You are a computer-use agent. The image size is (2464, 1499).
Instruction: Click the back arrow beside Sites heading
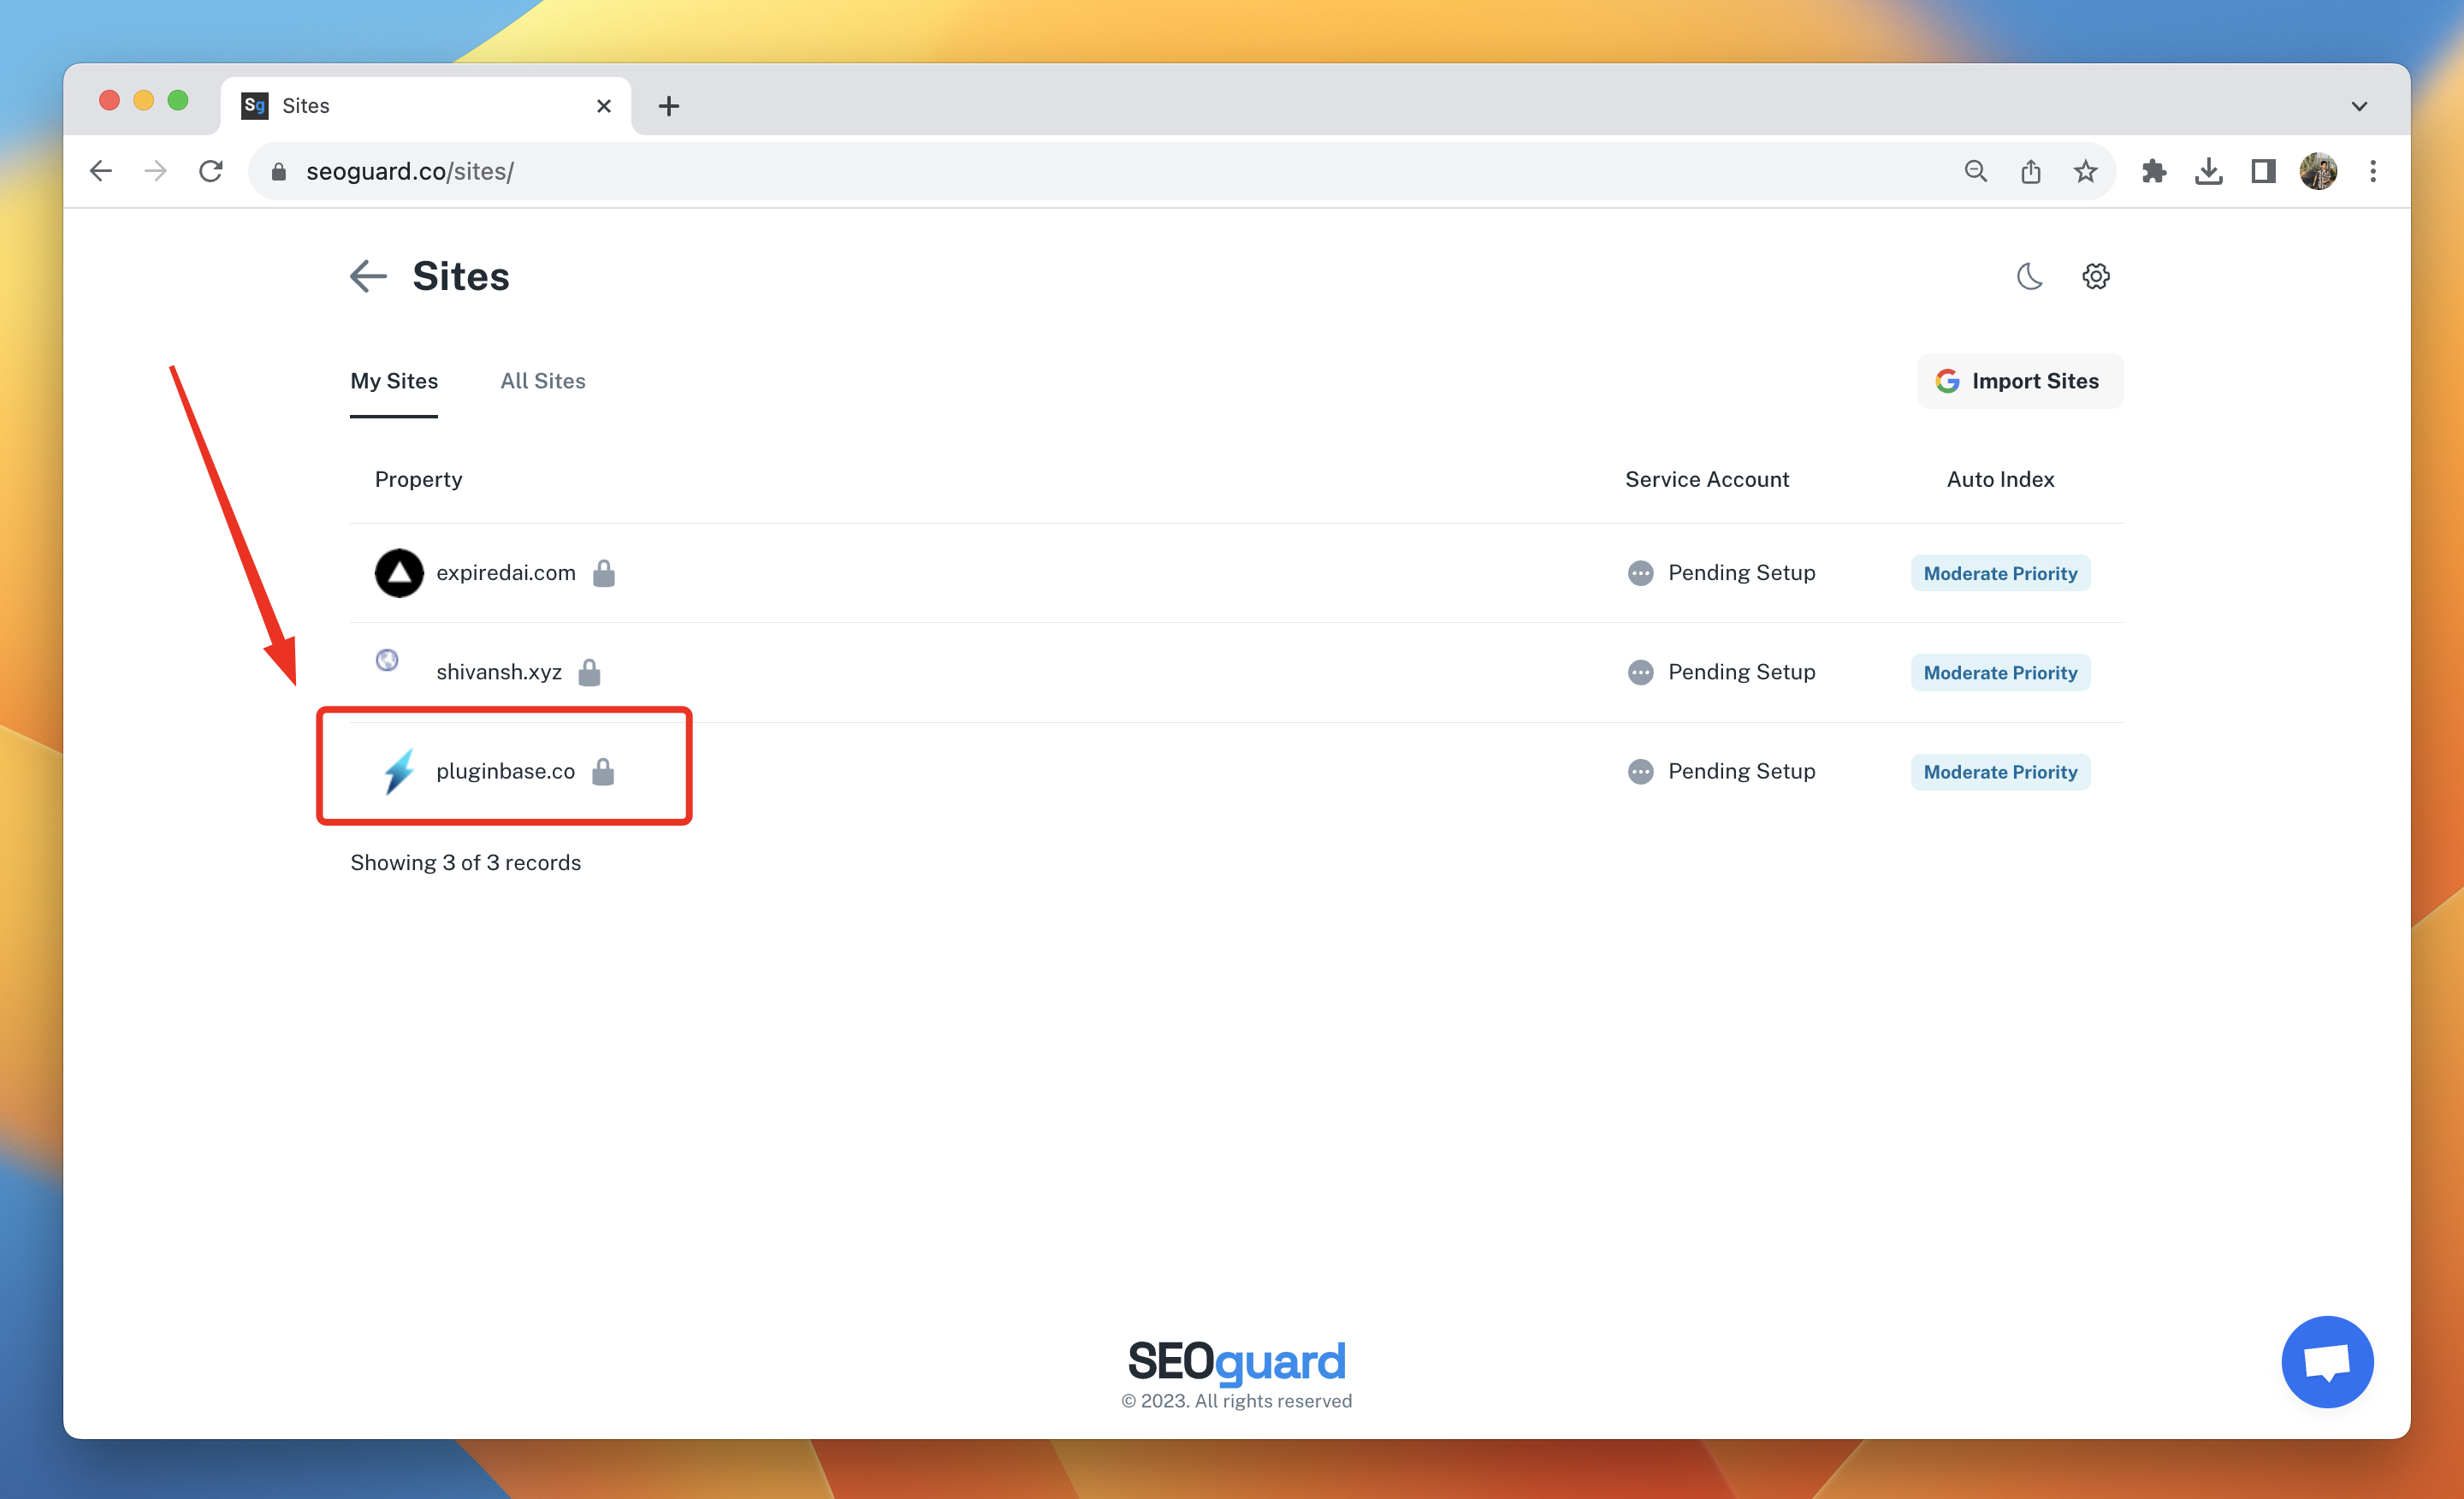[x=368, y=276]
